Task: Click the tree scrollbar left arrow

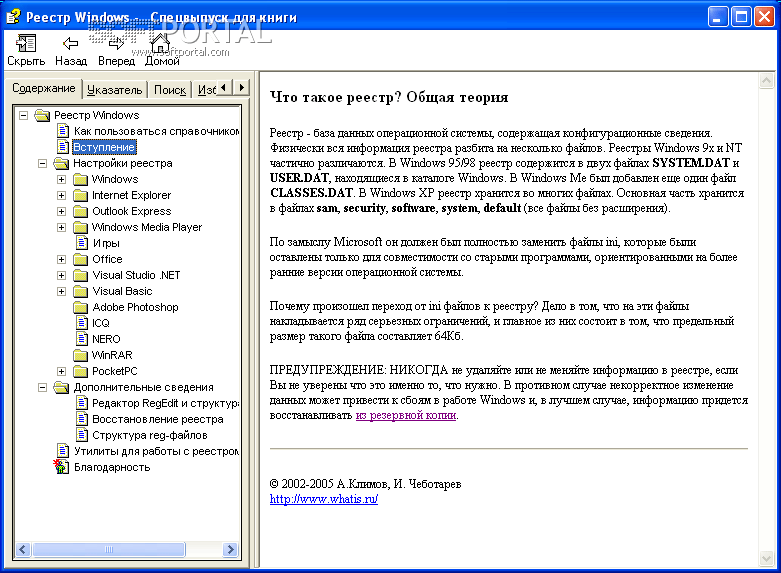Action: coord(22,550)
